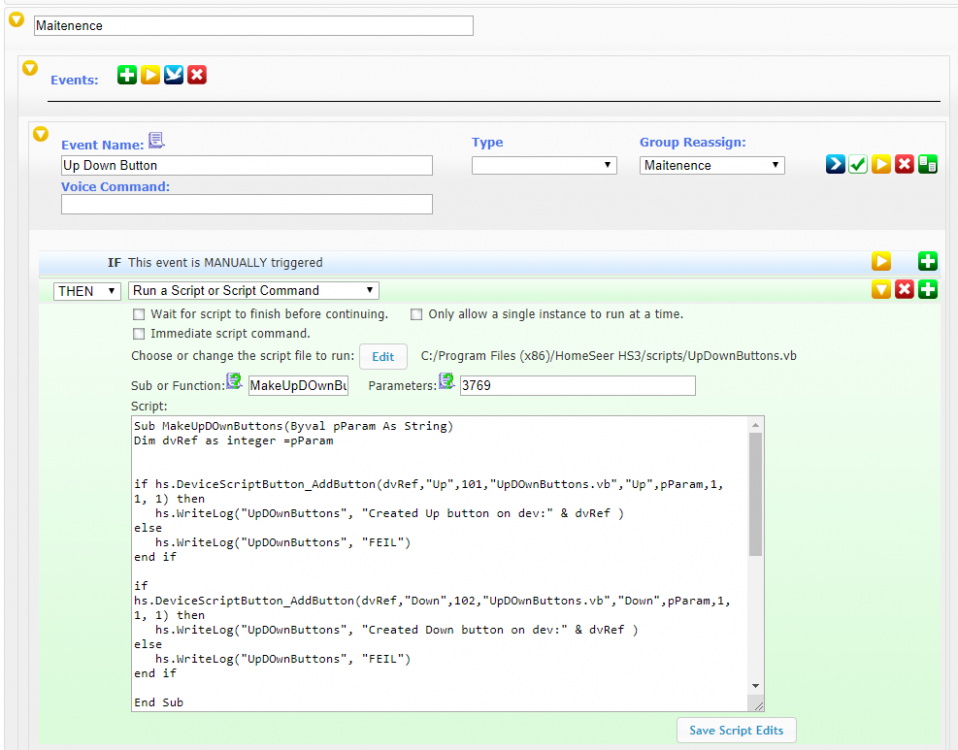Viewport: 958px width, 750px height.
Task: Click the yellow run icon in Up Down Button event row
Action: pyautogui.click(x=881, y=165)
